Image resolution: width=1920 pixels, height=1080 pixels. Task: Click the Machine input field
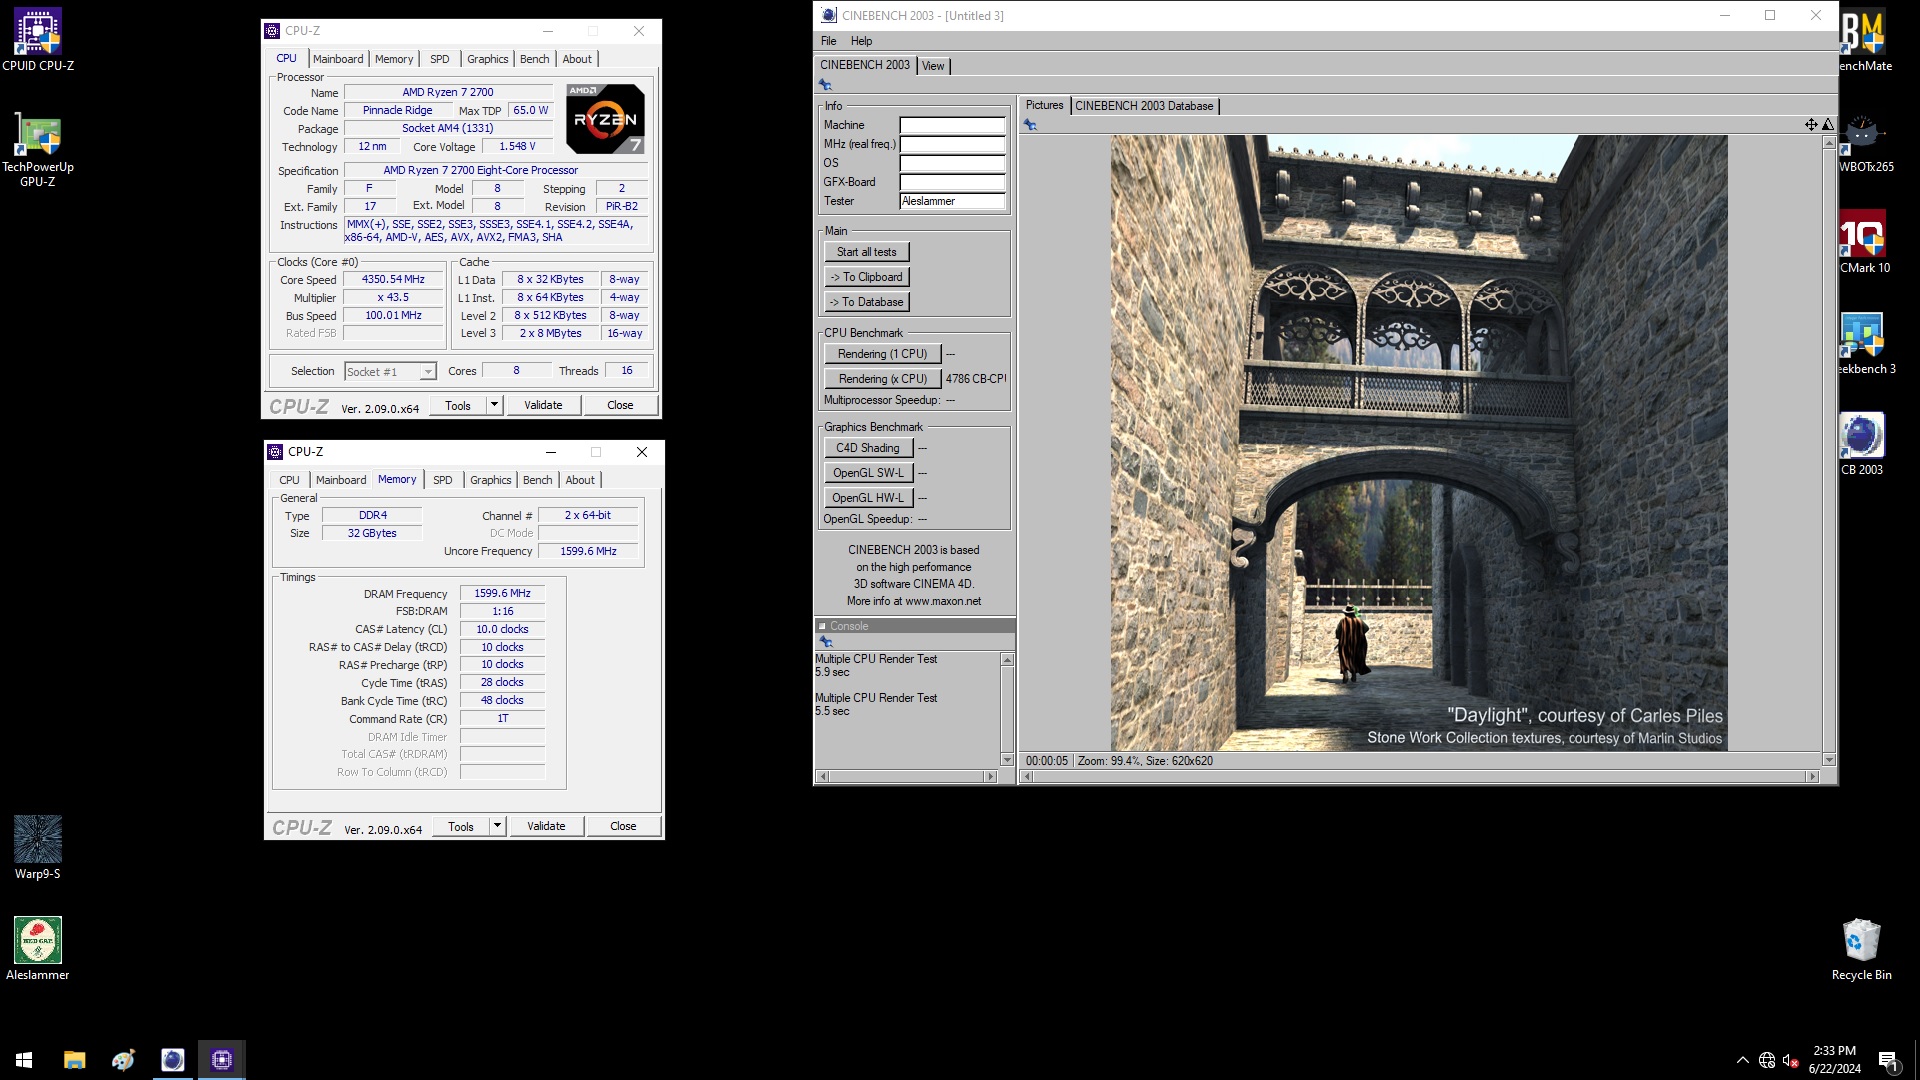[952, 125]
